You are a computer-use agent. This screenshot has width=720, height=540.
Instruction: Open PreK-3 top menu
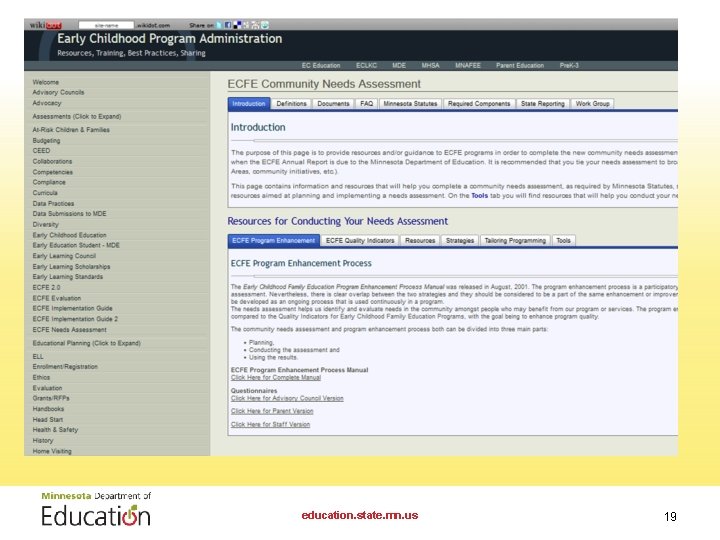tap(569, 66)
